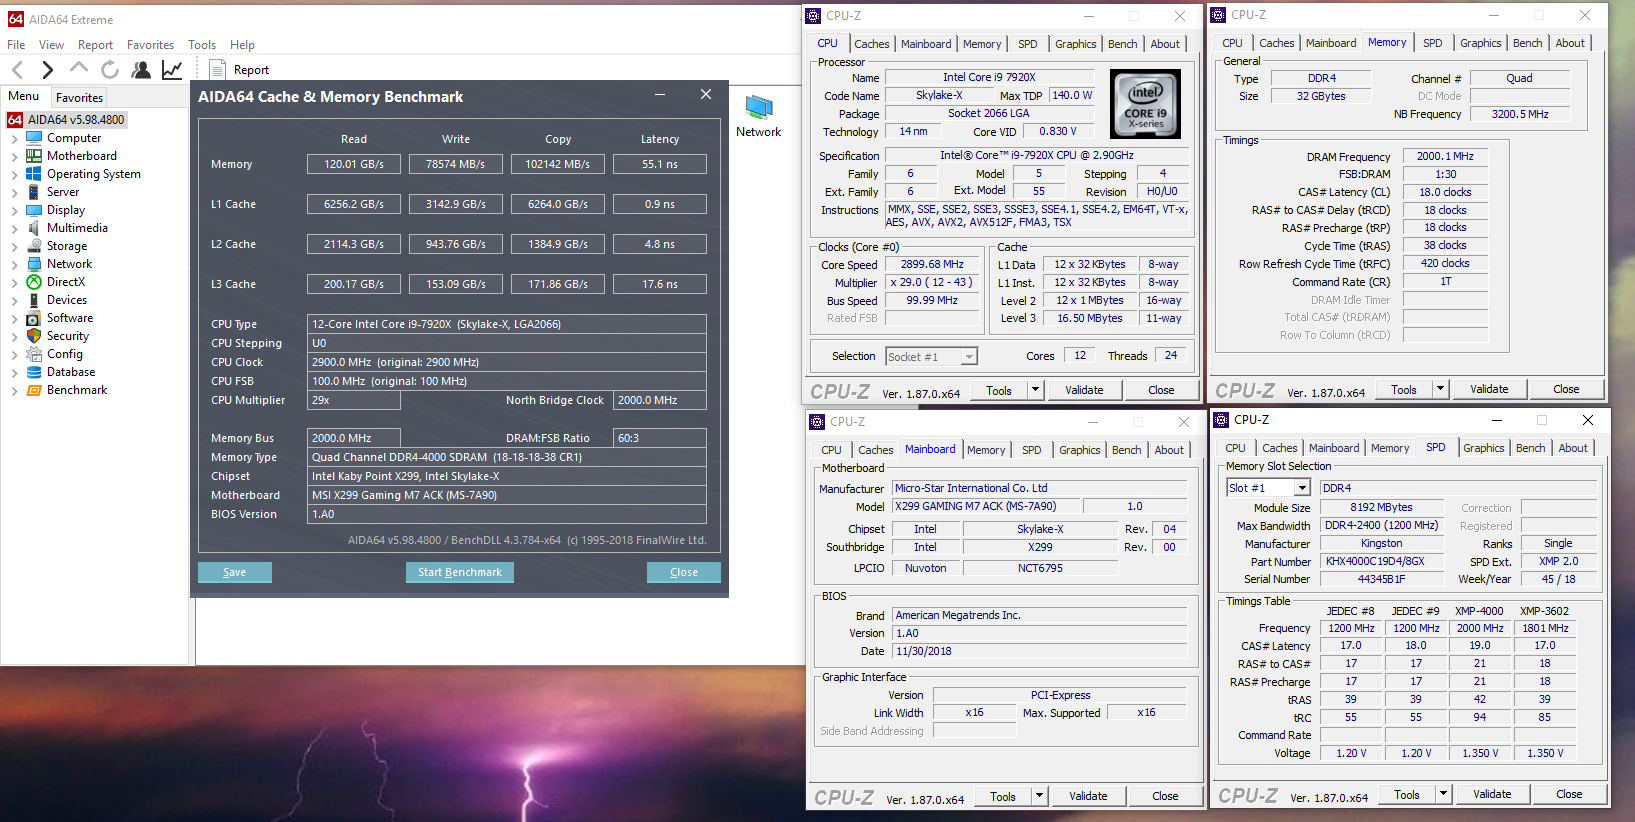
Task: Click the Up arrow icon in AIDA64 toolbar
Action: pos(79,68)
